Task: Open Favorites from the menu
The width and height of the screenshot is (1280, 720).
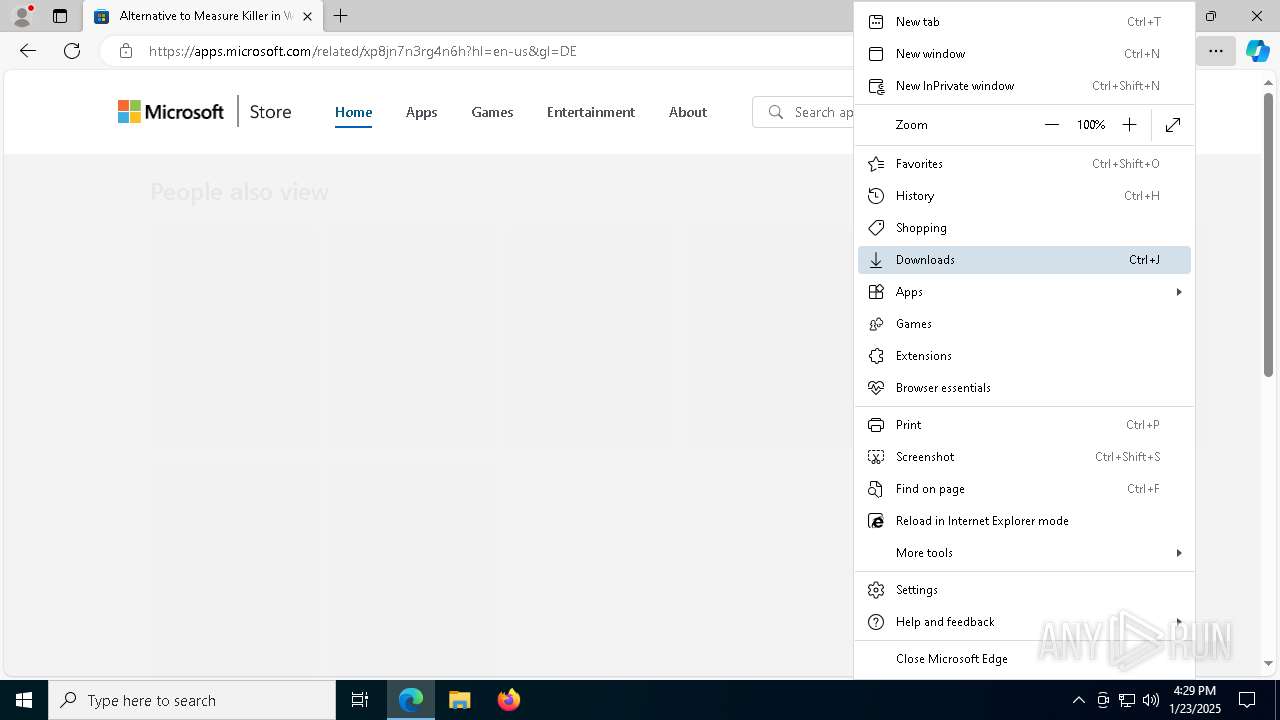Action: [x=1024, y=163]
